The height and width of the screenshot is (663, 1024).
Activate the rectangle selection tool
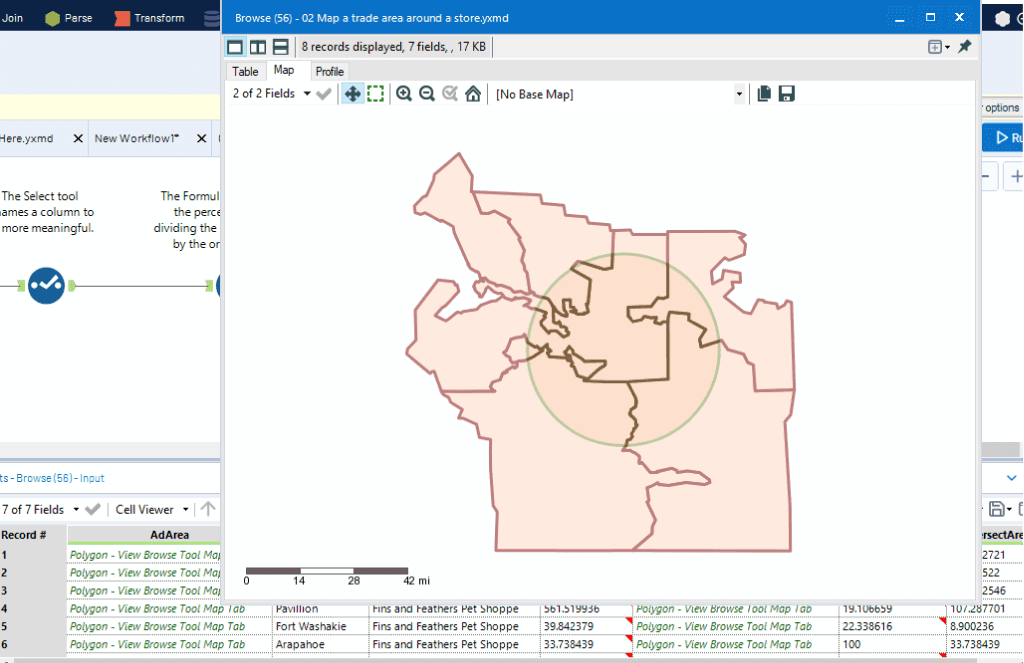(375, 94)
